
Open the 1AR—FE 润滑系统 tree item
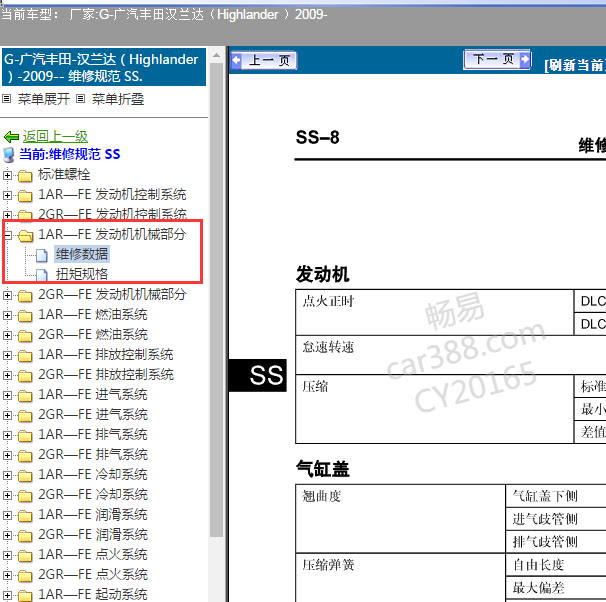click(93, 515)
